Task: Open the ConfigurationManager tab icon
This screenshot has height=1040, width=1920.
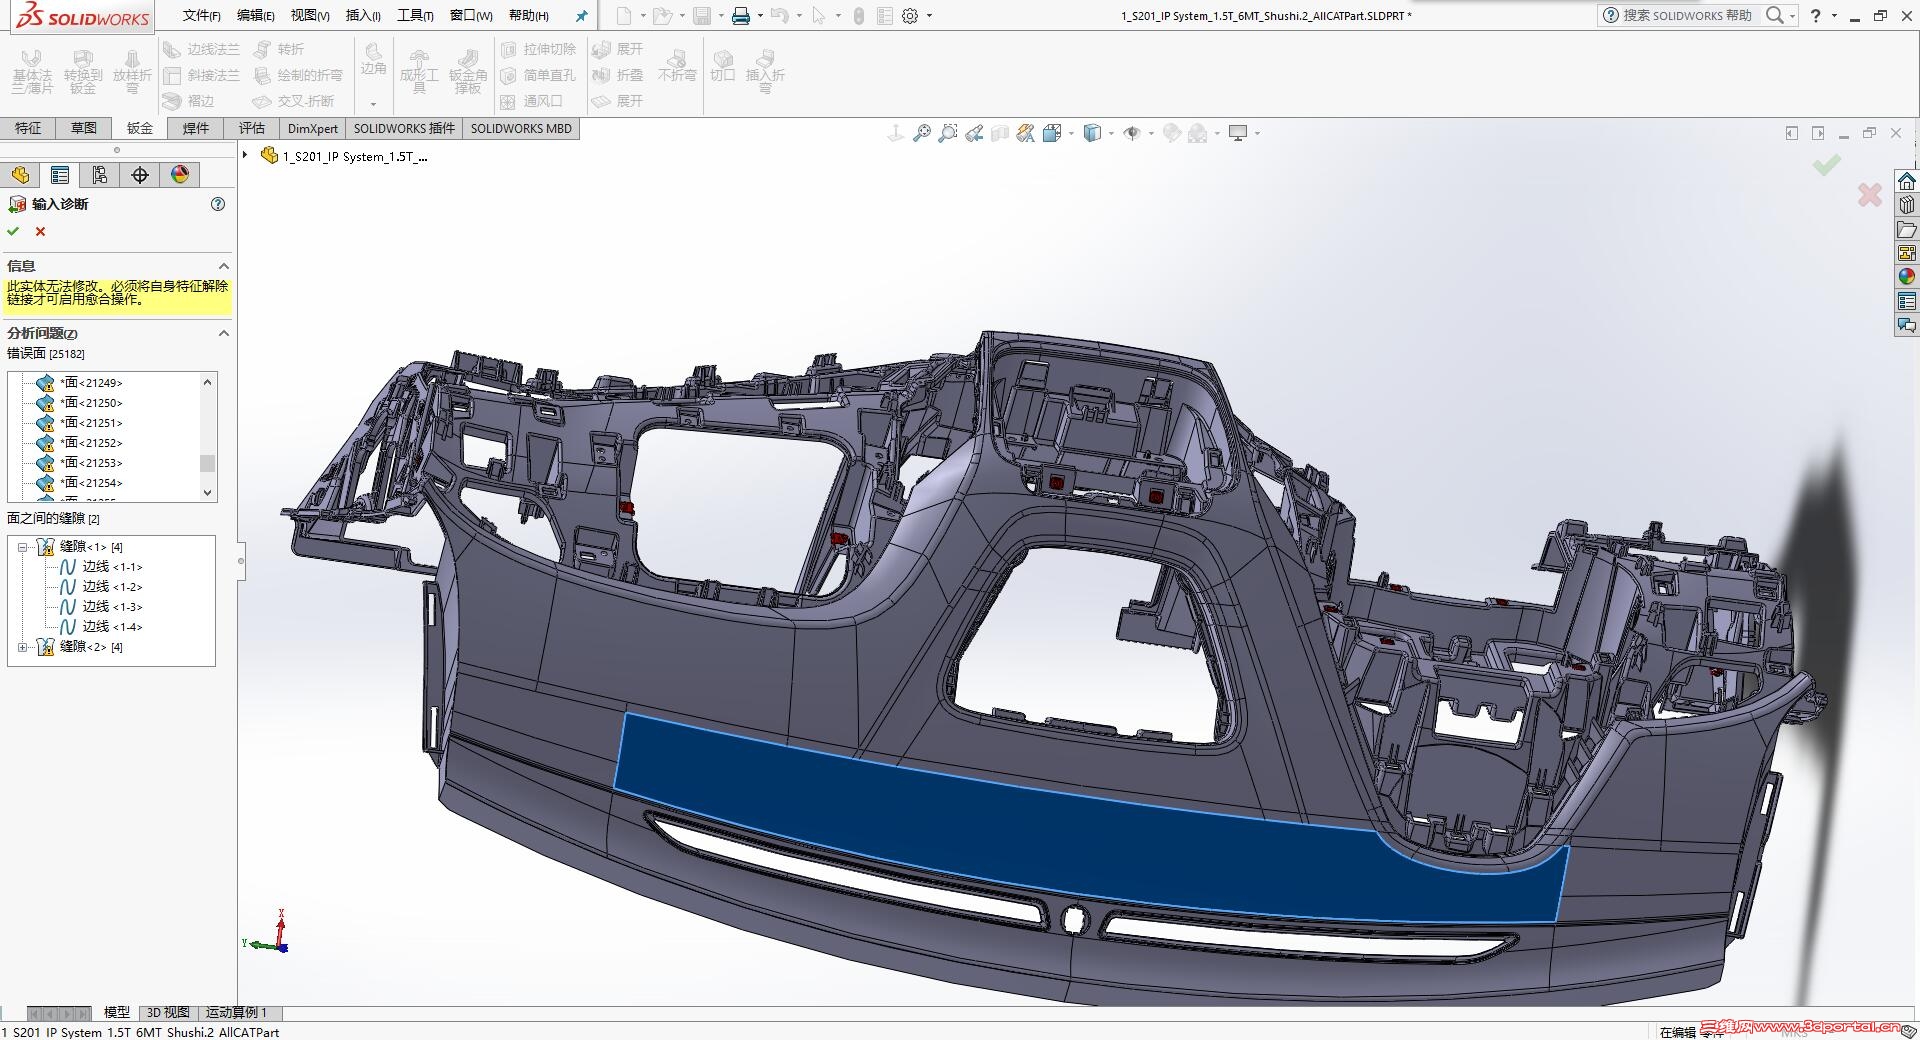Action: pos(100,175)
